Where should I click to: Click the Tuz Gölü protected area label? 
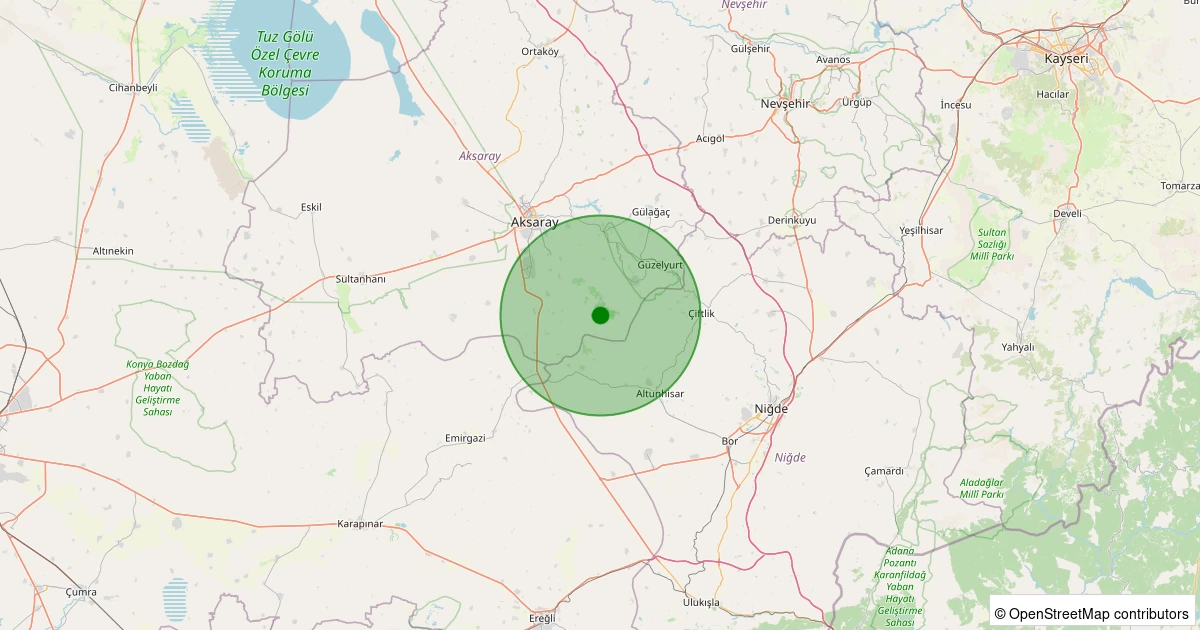(283, 64)
